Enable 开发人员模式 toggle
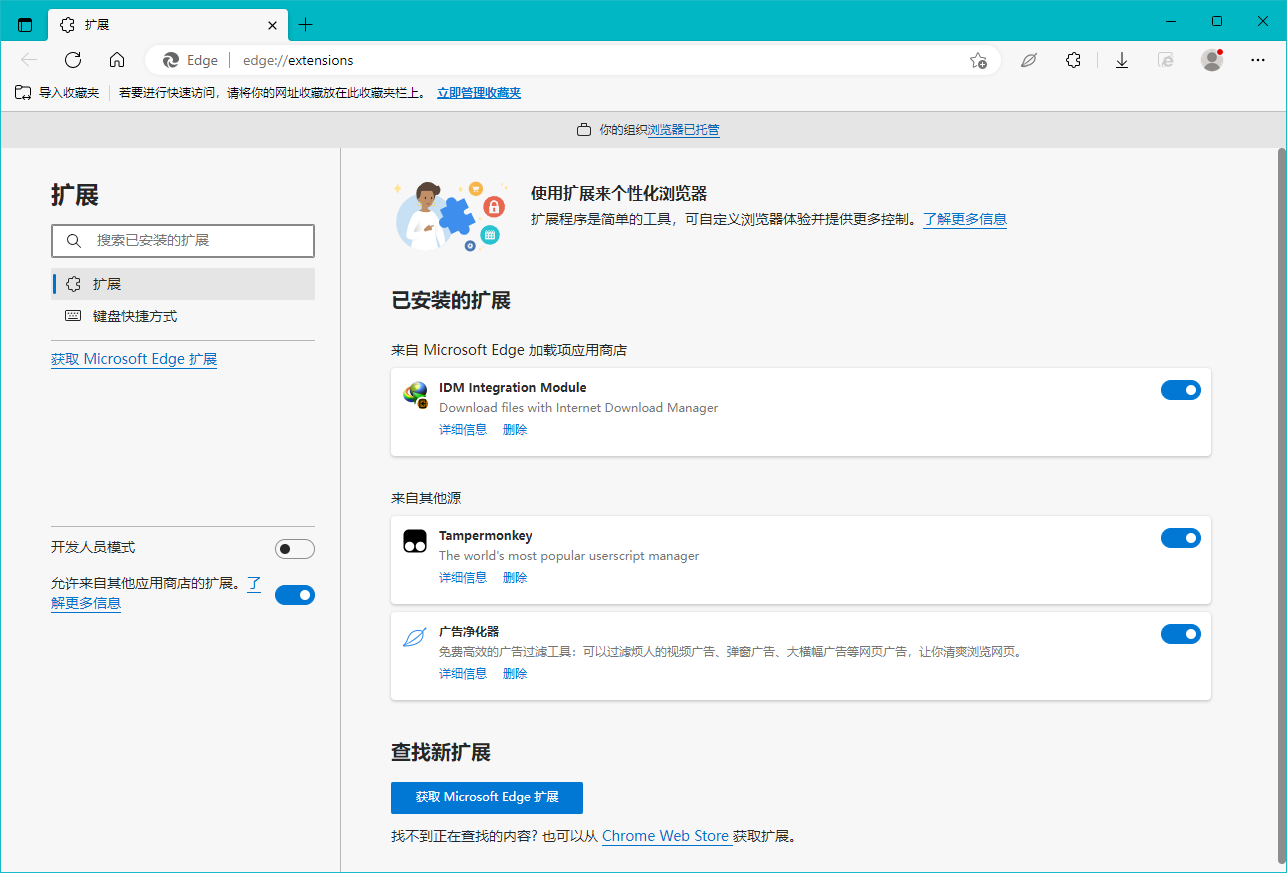This screenshot has height=873, width=1287. tap(295, 549)
